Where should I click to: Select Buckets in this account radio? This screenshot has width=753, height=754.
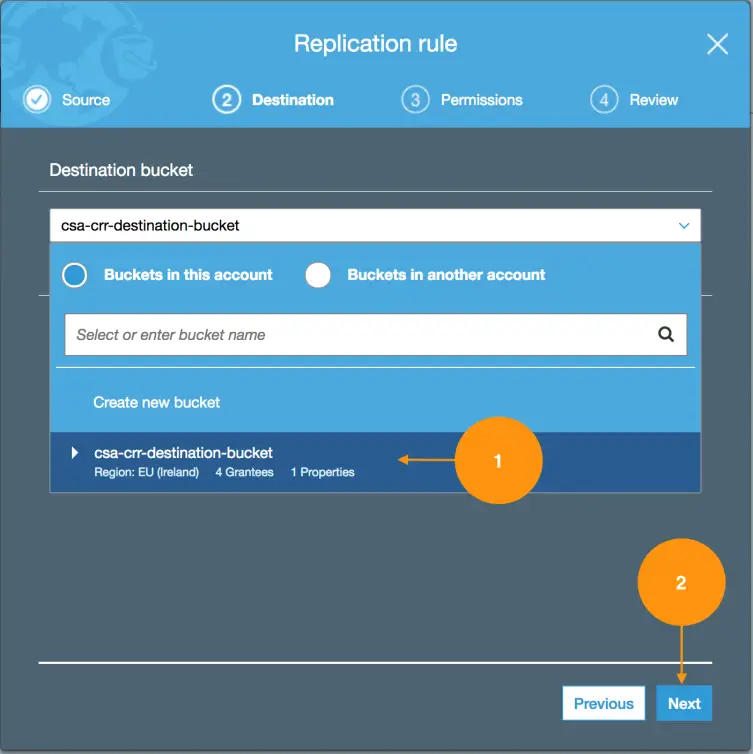(75, 275)
